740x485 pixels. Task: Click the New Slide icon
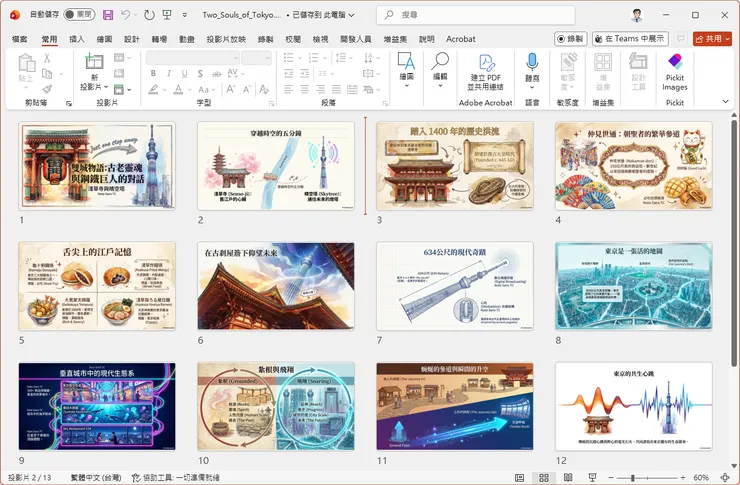(94, 62)
